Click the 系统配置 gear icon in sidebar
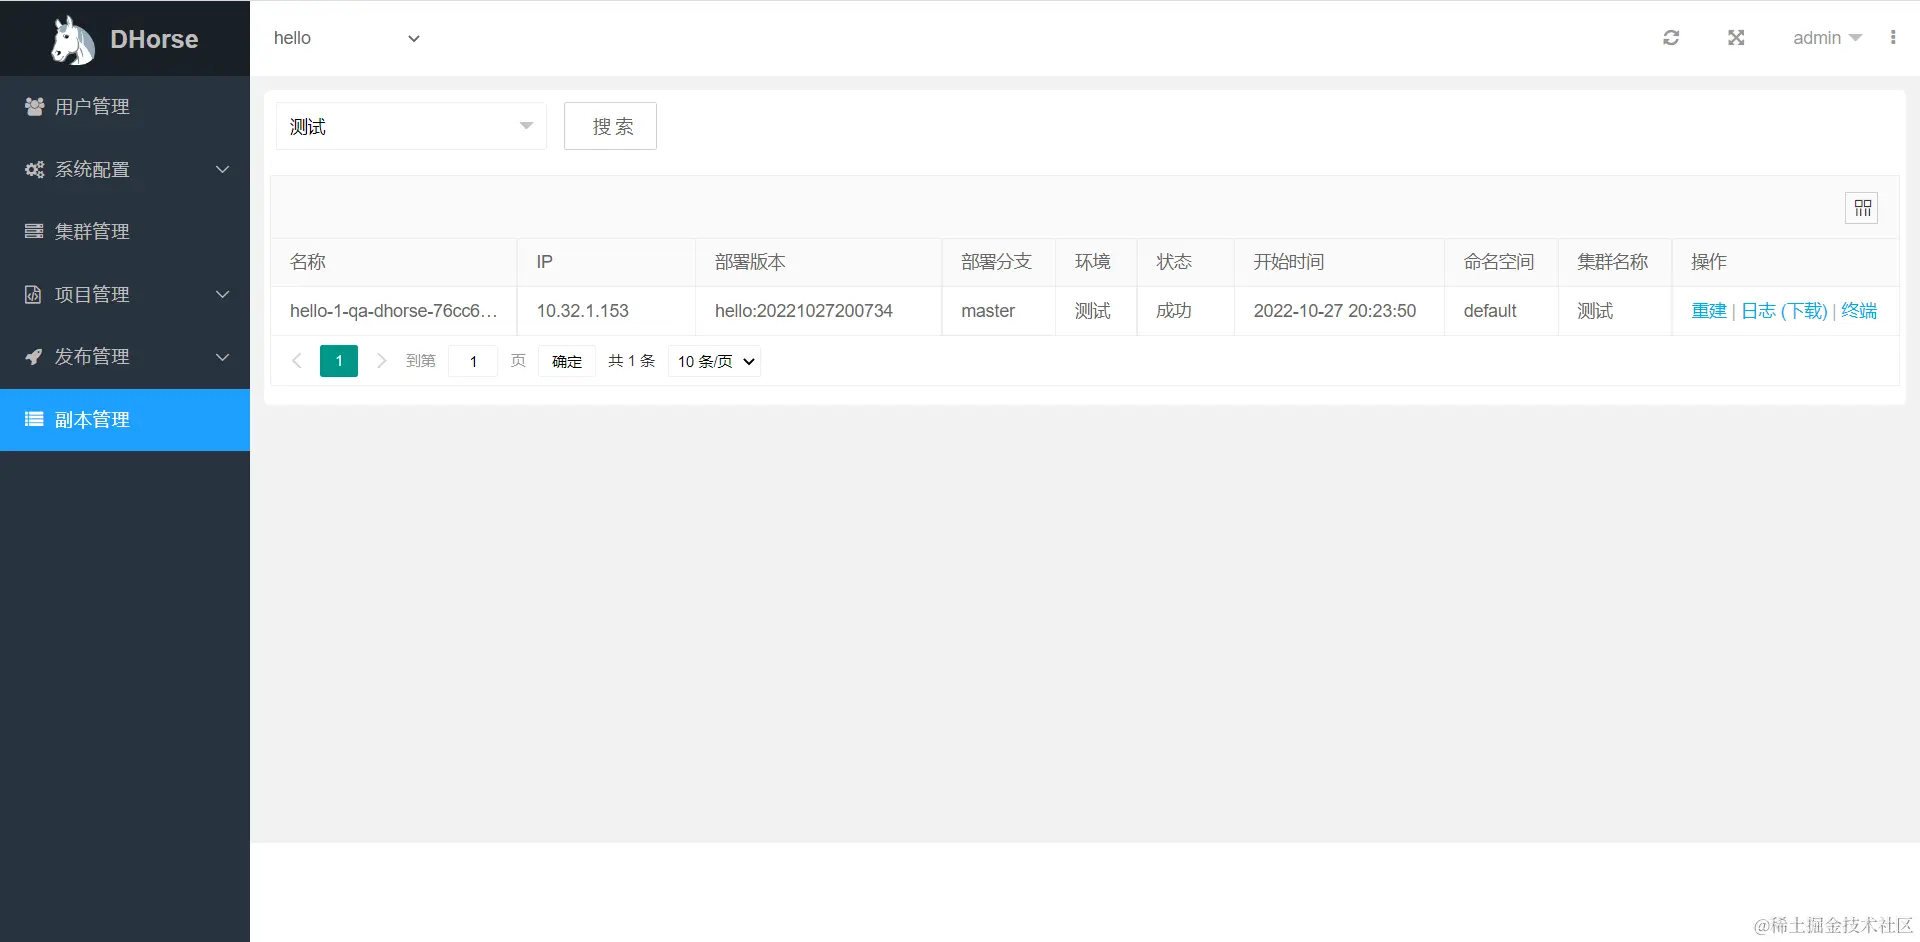Image resolution: width=1920 pixels, height=942 pixels. click(33, 169)
